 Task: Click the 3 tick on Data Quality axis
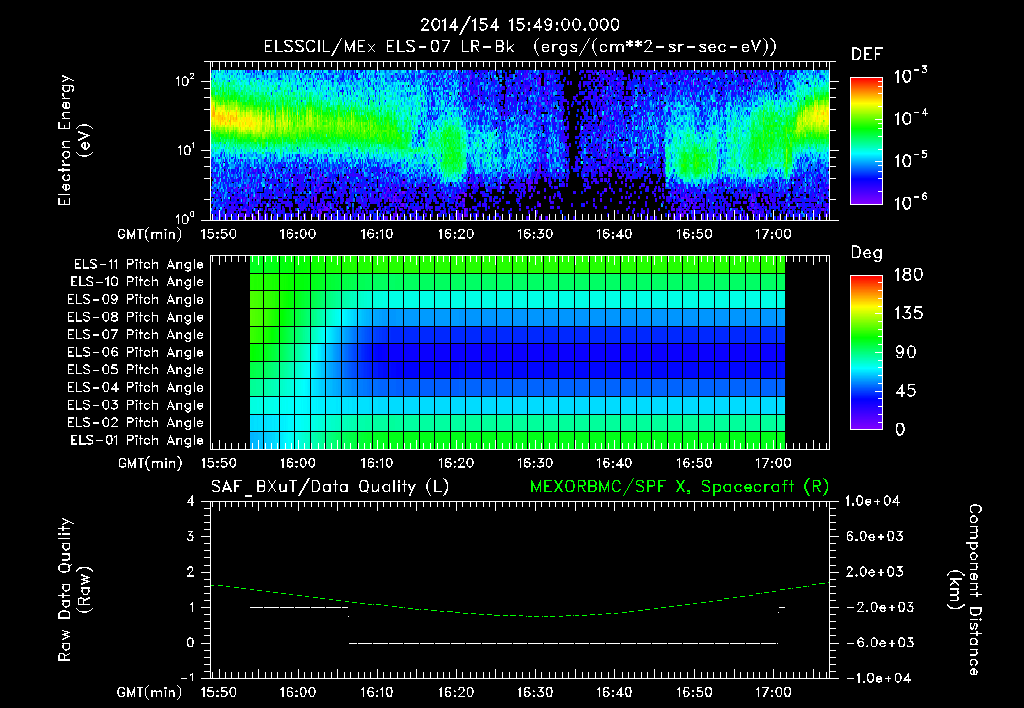coord(190,536)
